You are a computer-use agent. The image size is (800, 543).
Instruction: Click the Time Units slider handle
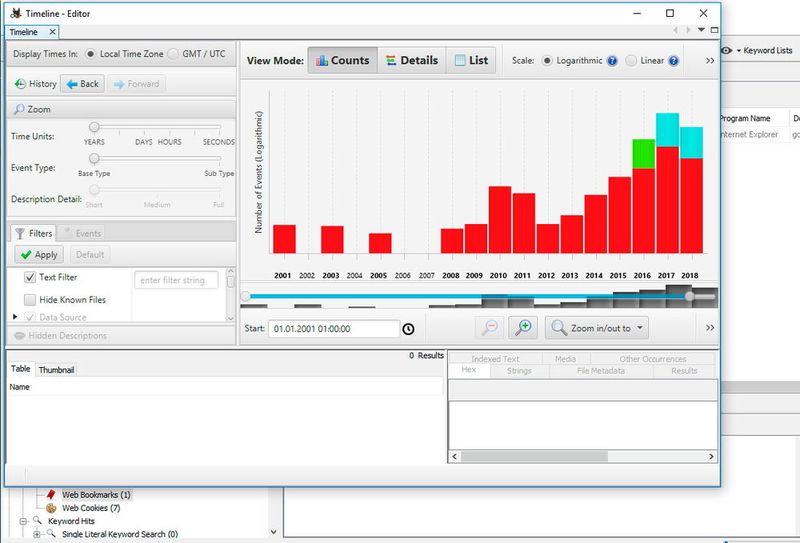click(x=94, y=127)
